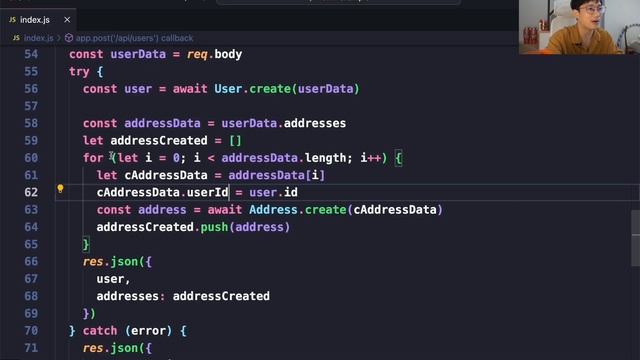This screenshot has height=360, width=640.
Task: Click 'addresses' property on line 58
Action: [x=315, y=123]
